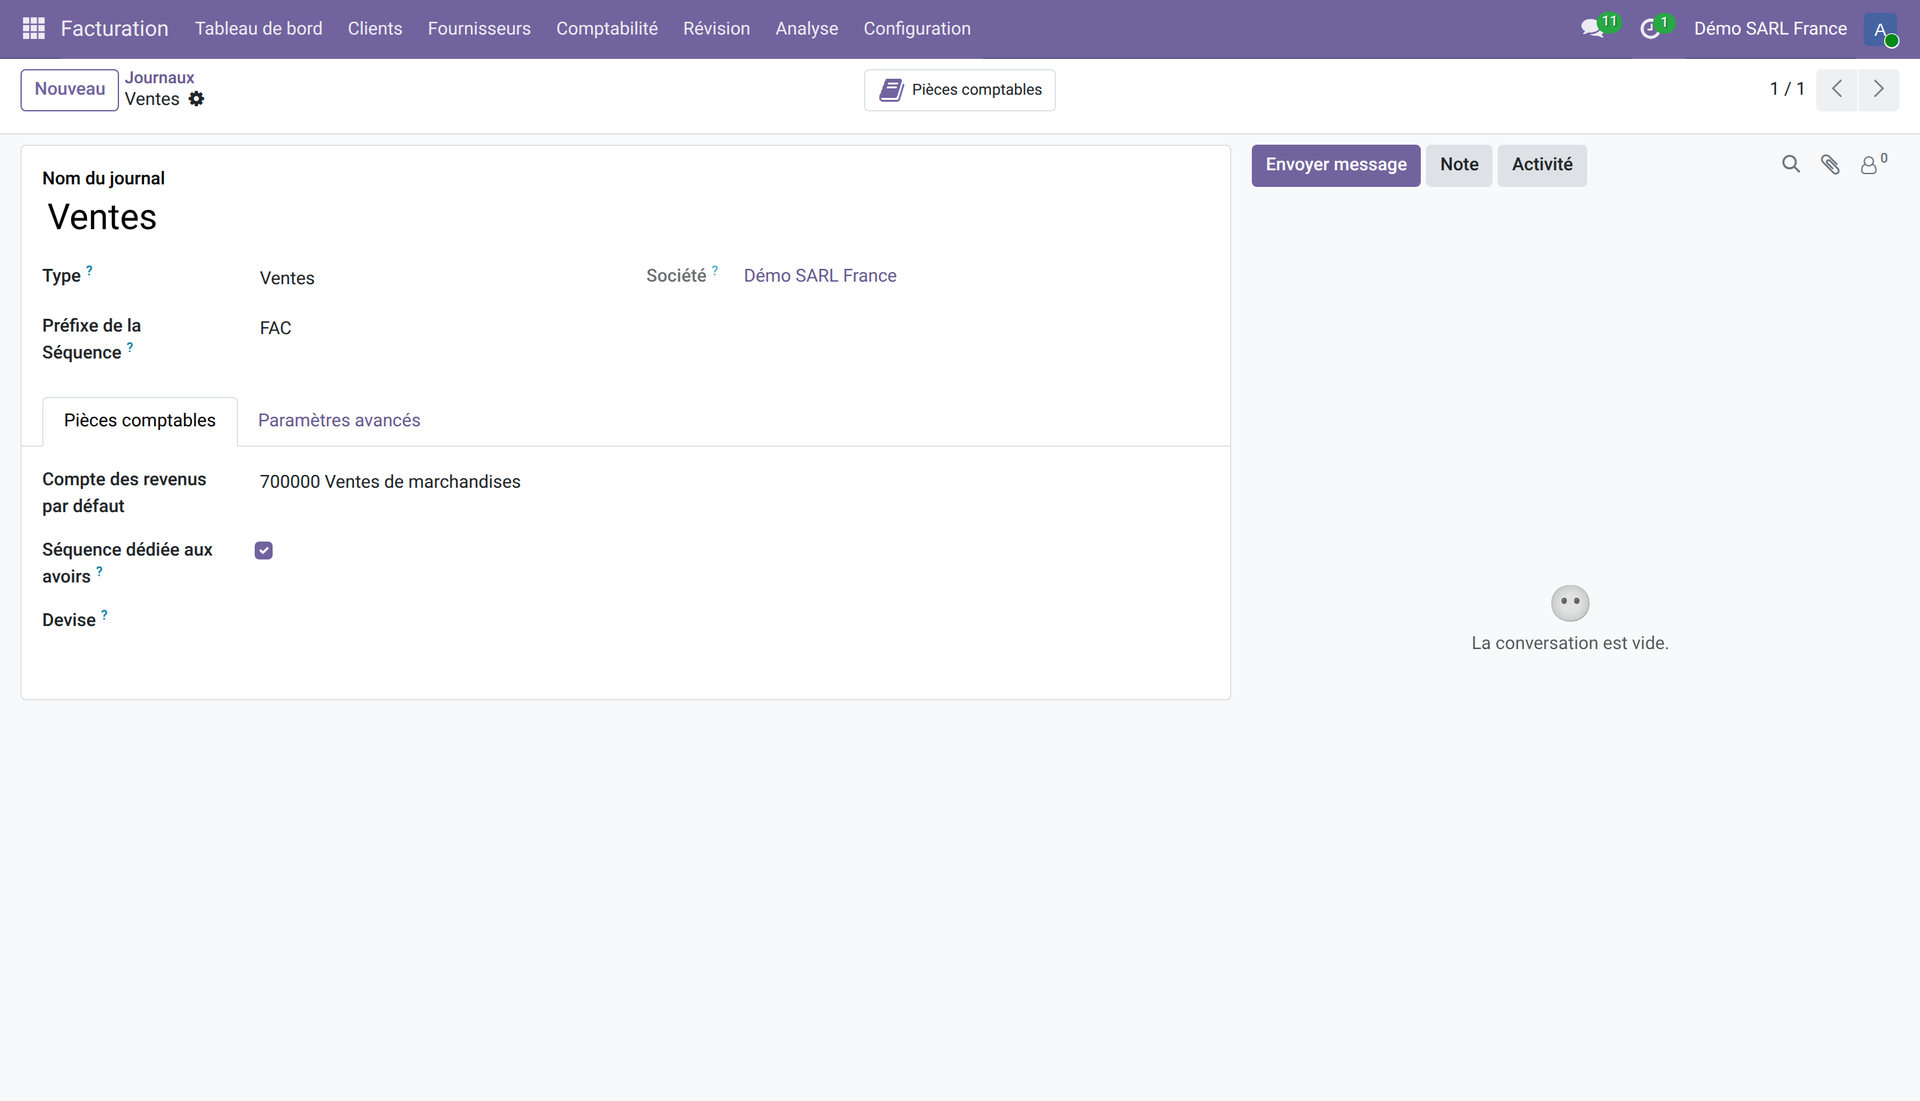Click the 1 / 1 pager counter
The image size is (1920, 1101).
point(1787,89)
